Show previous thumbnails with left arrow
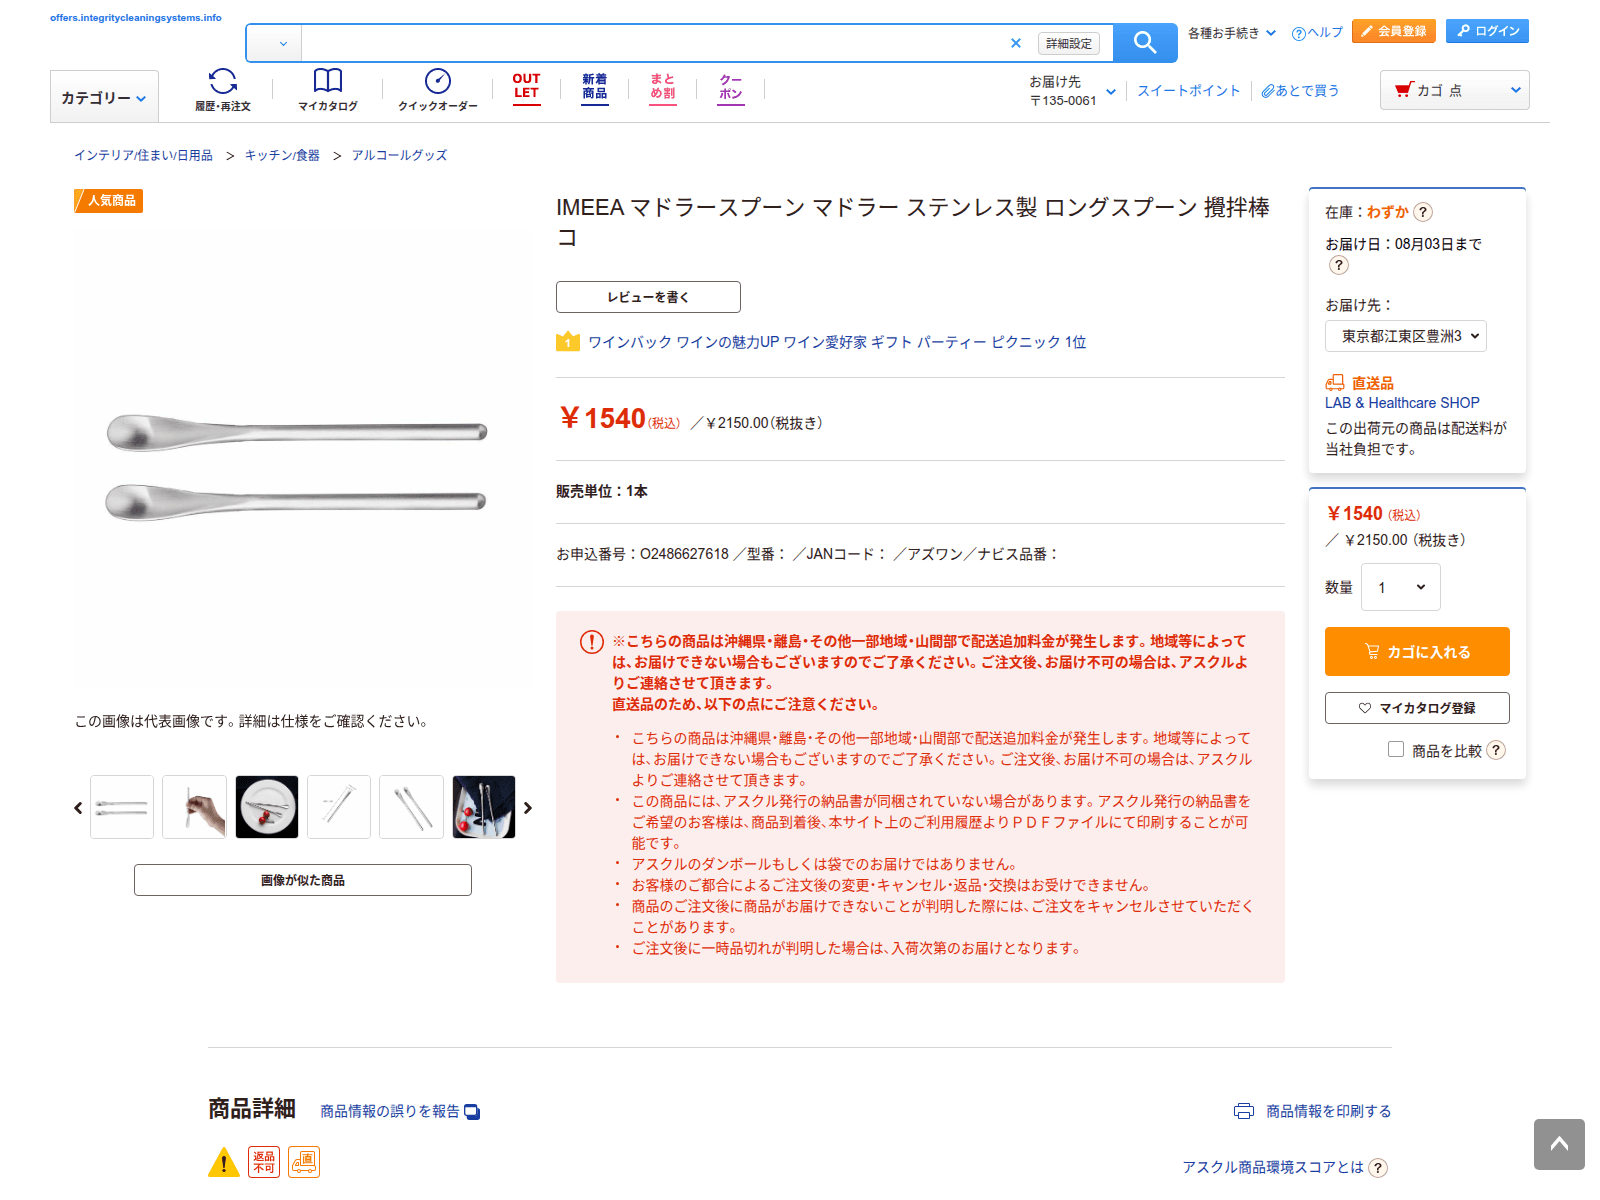The width and height of the screenshot is (1600, 1200). [x=78, y=808]
